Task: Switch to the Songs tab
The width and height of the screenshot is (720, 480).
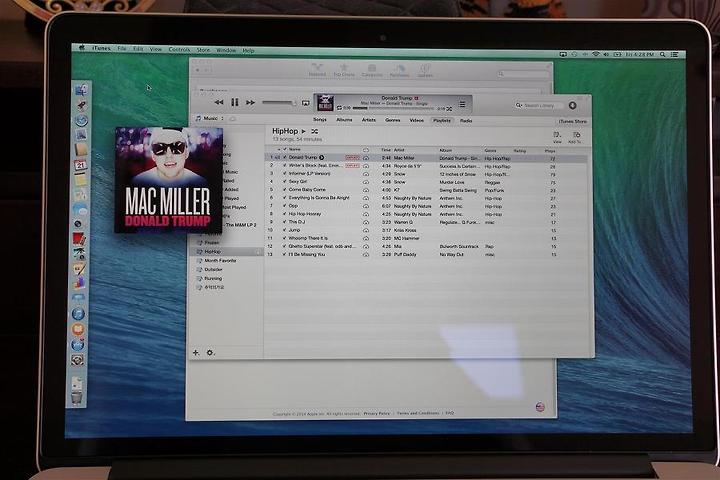Action: pyautogui.click(x=320, y=119)
